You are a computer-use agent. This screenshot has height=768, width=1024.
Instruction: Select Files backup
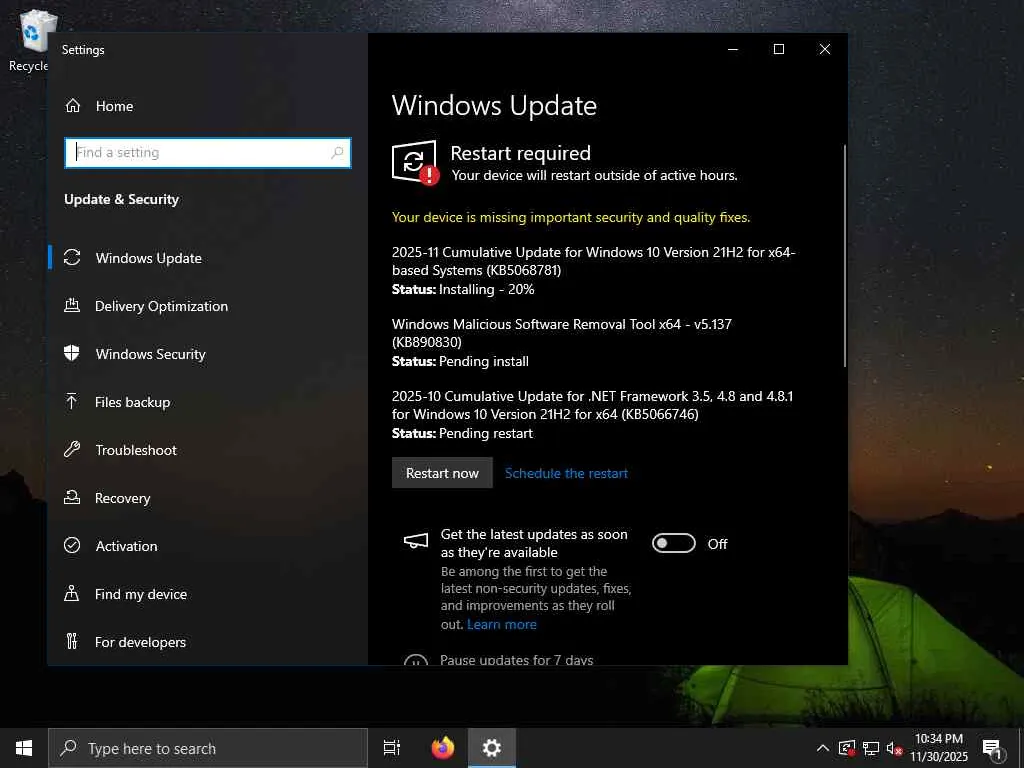tap(208, 402)
